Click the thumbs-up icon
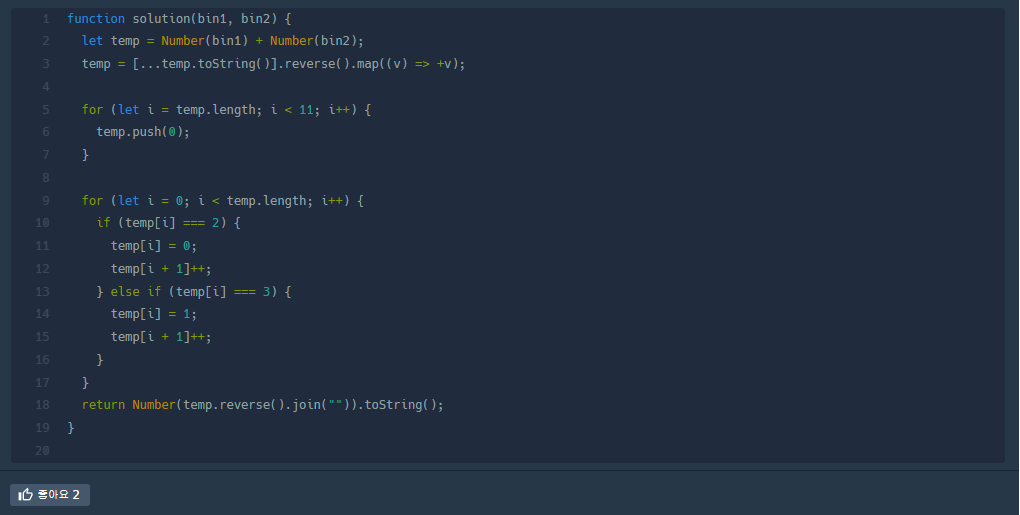 (x=25, y=495)
